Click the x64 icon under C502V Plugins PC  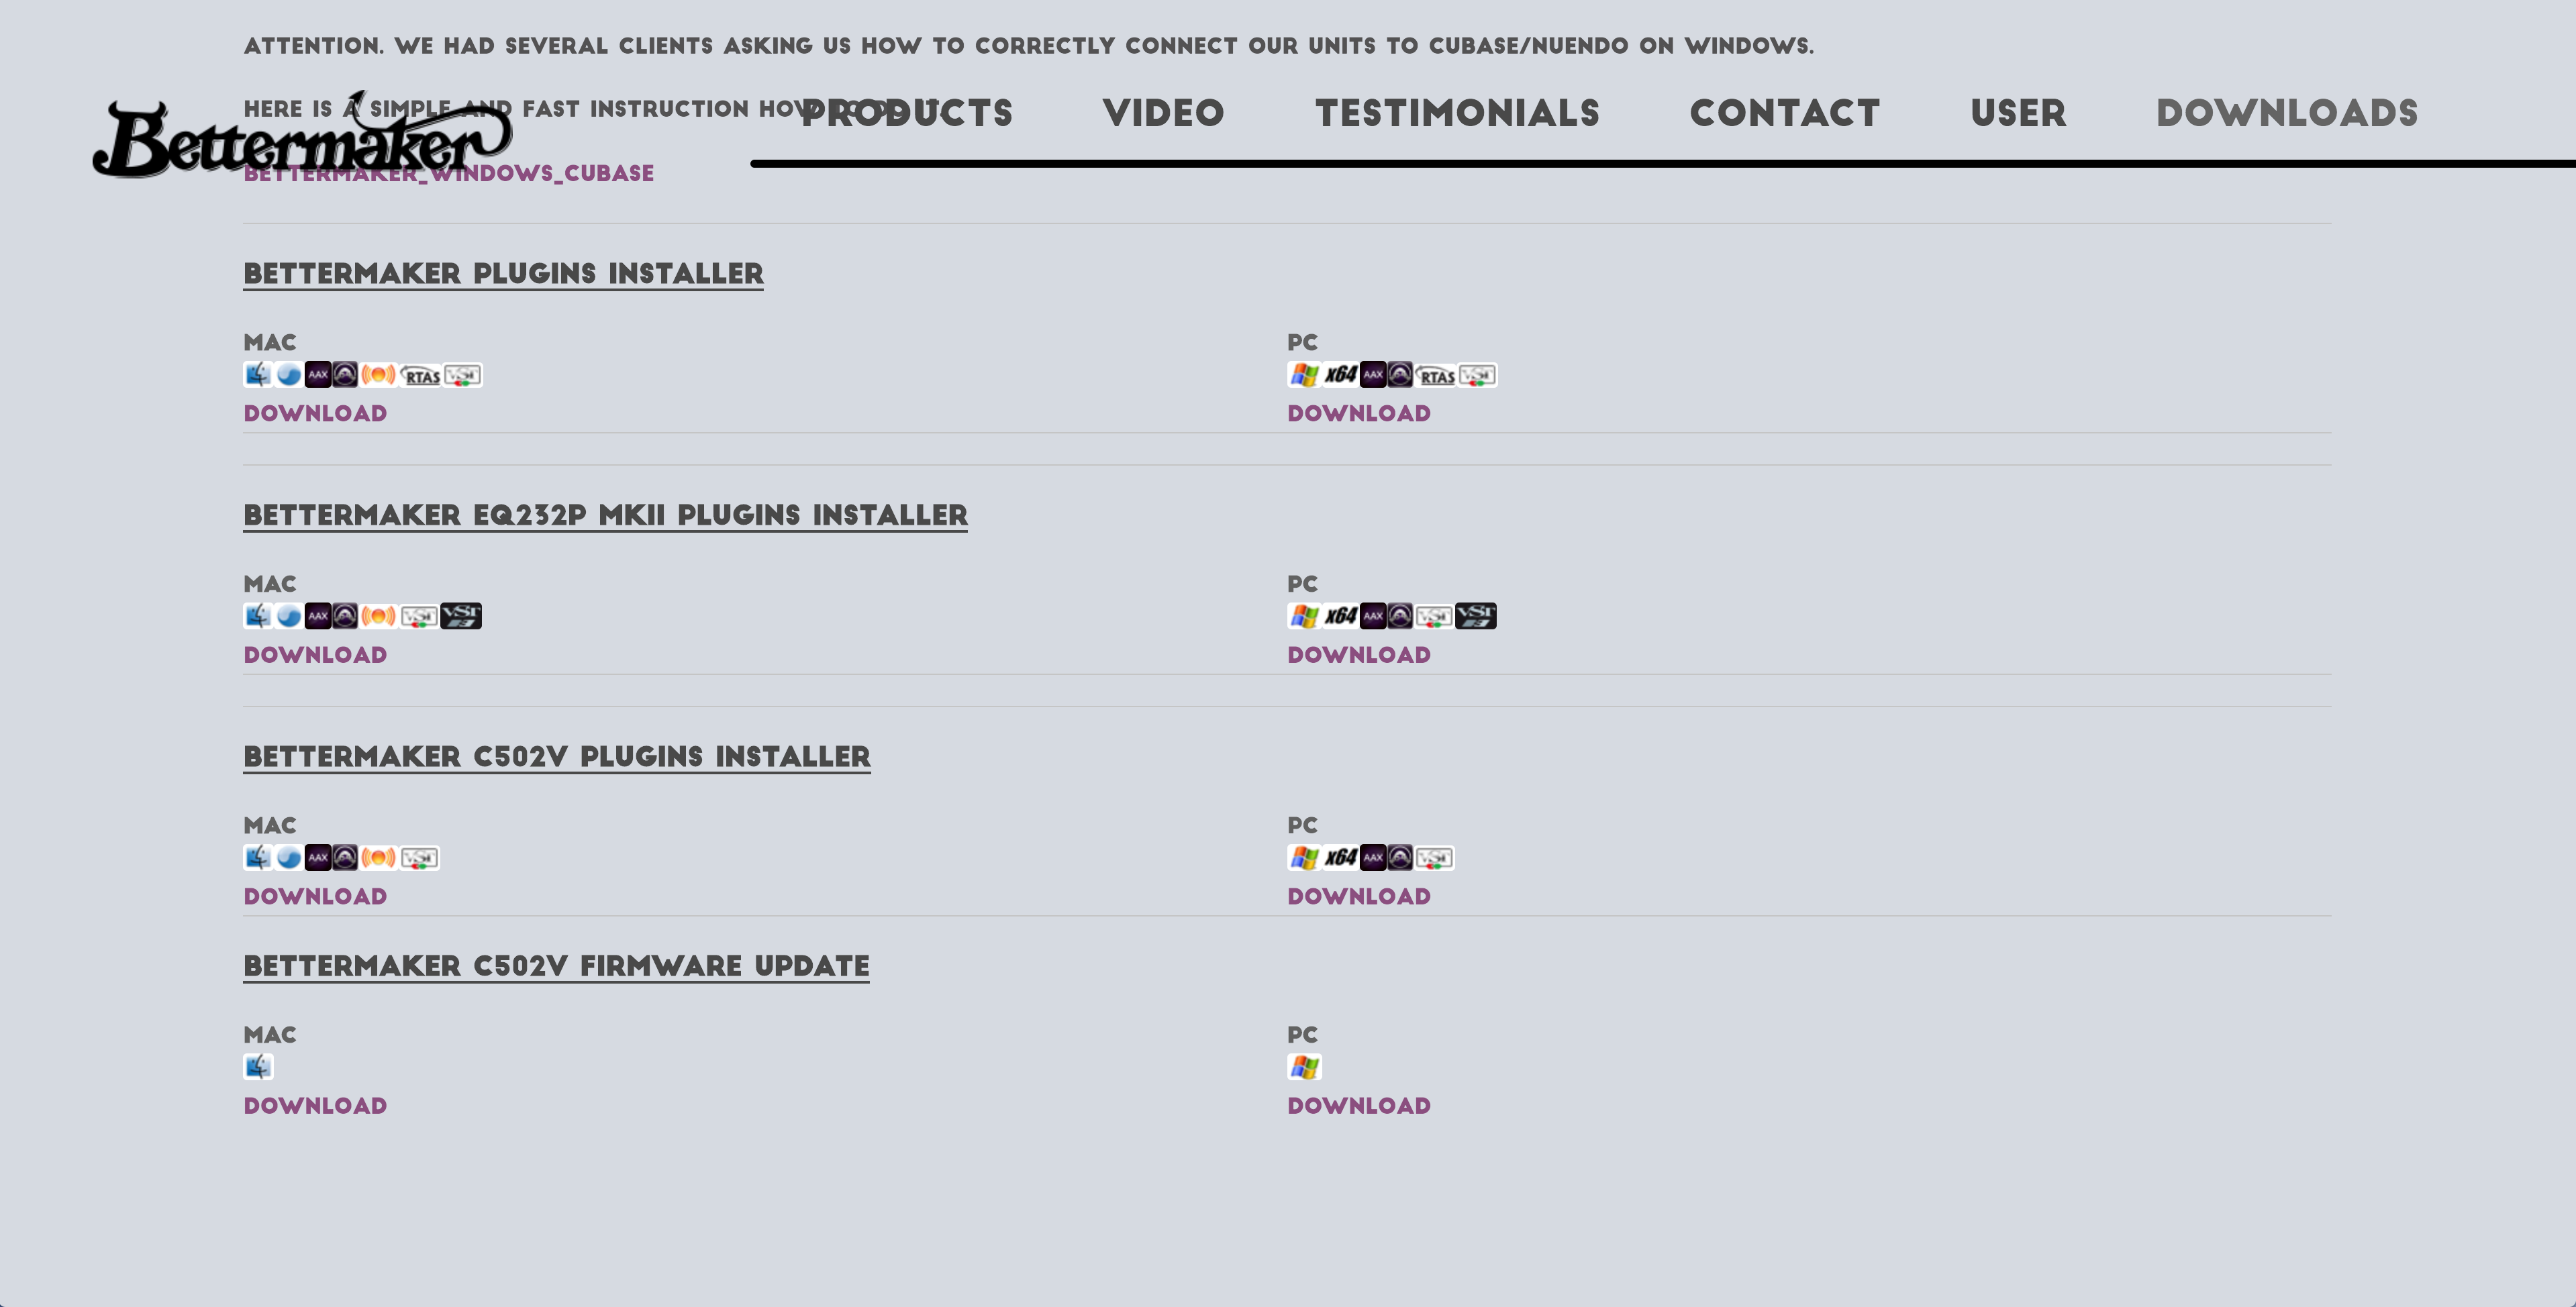tap(1340, 858)
